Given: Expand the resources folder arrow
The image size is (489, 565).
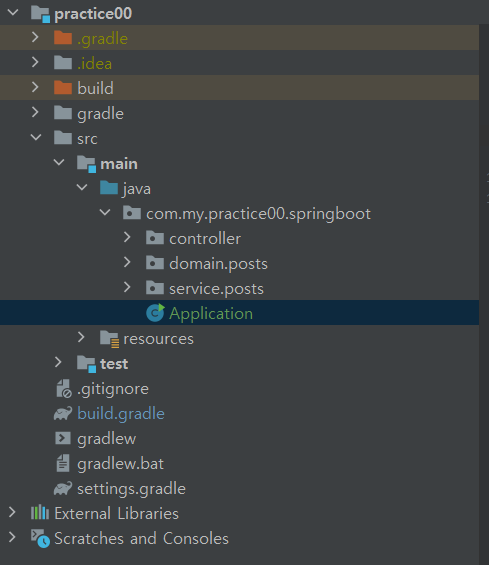Looking at the screenshot, I should [x=81, y=337].
